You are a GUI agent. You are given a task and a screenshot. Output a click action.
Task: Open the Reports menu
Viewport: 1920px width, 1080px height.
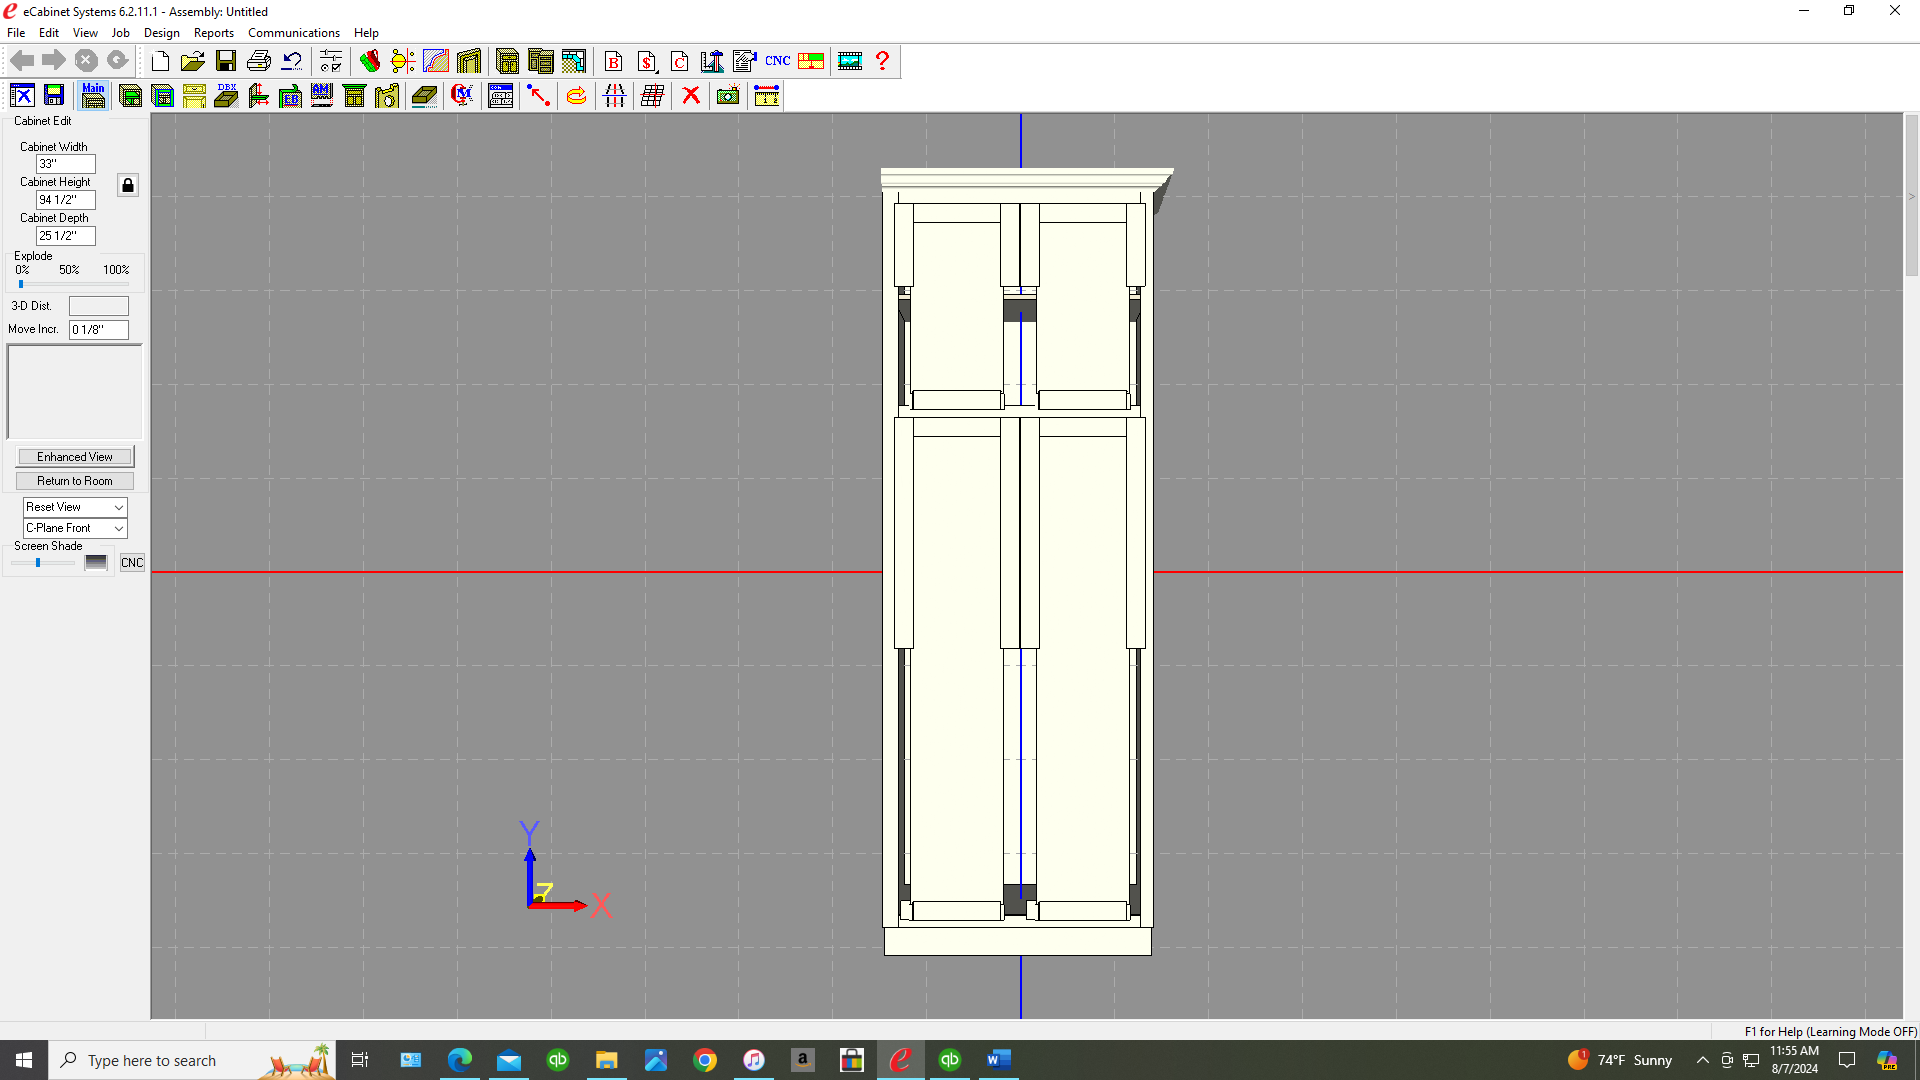(x=213, y=33)
